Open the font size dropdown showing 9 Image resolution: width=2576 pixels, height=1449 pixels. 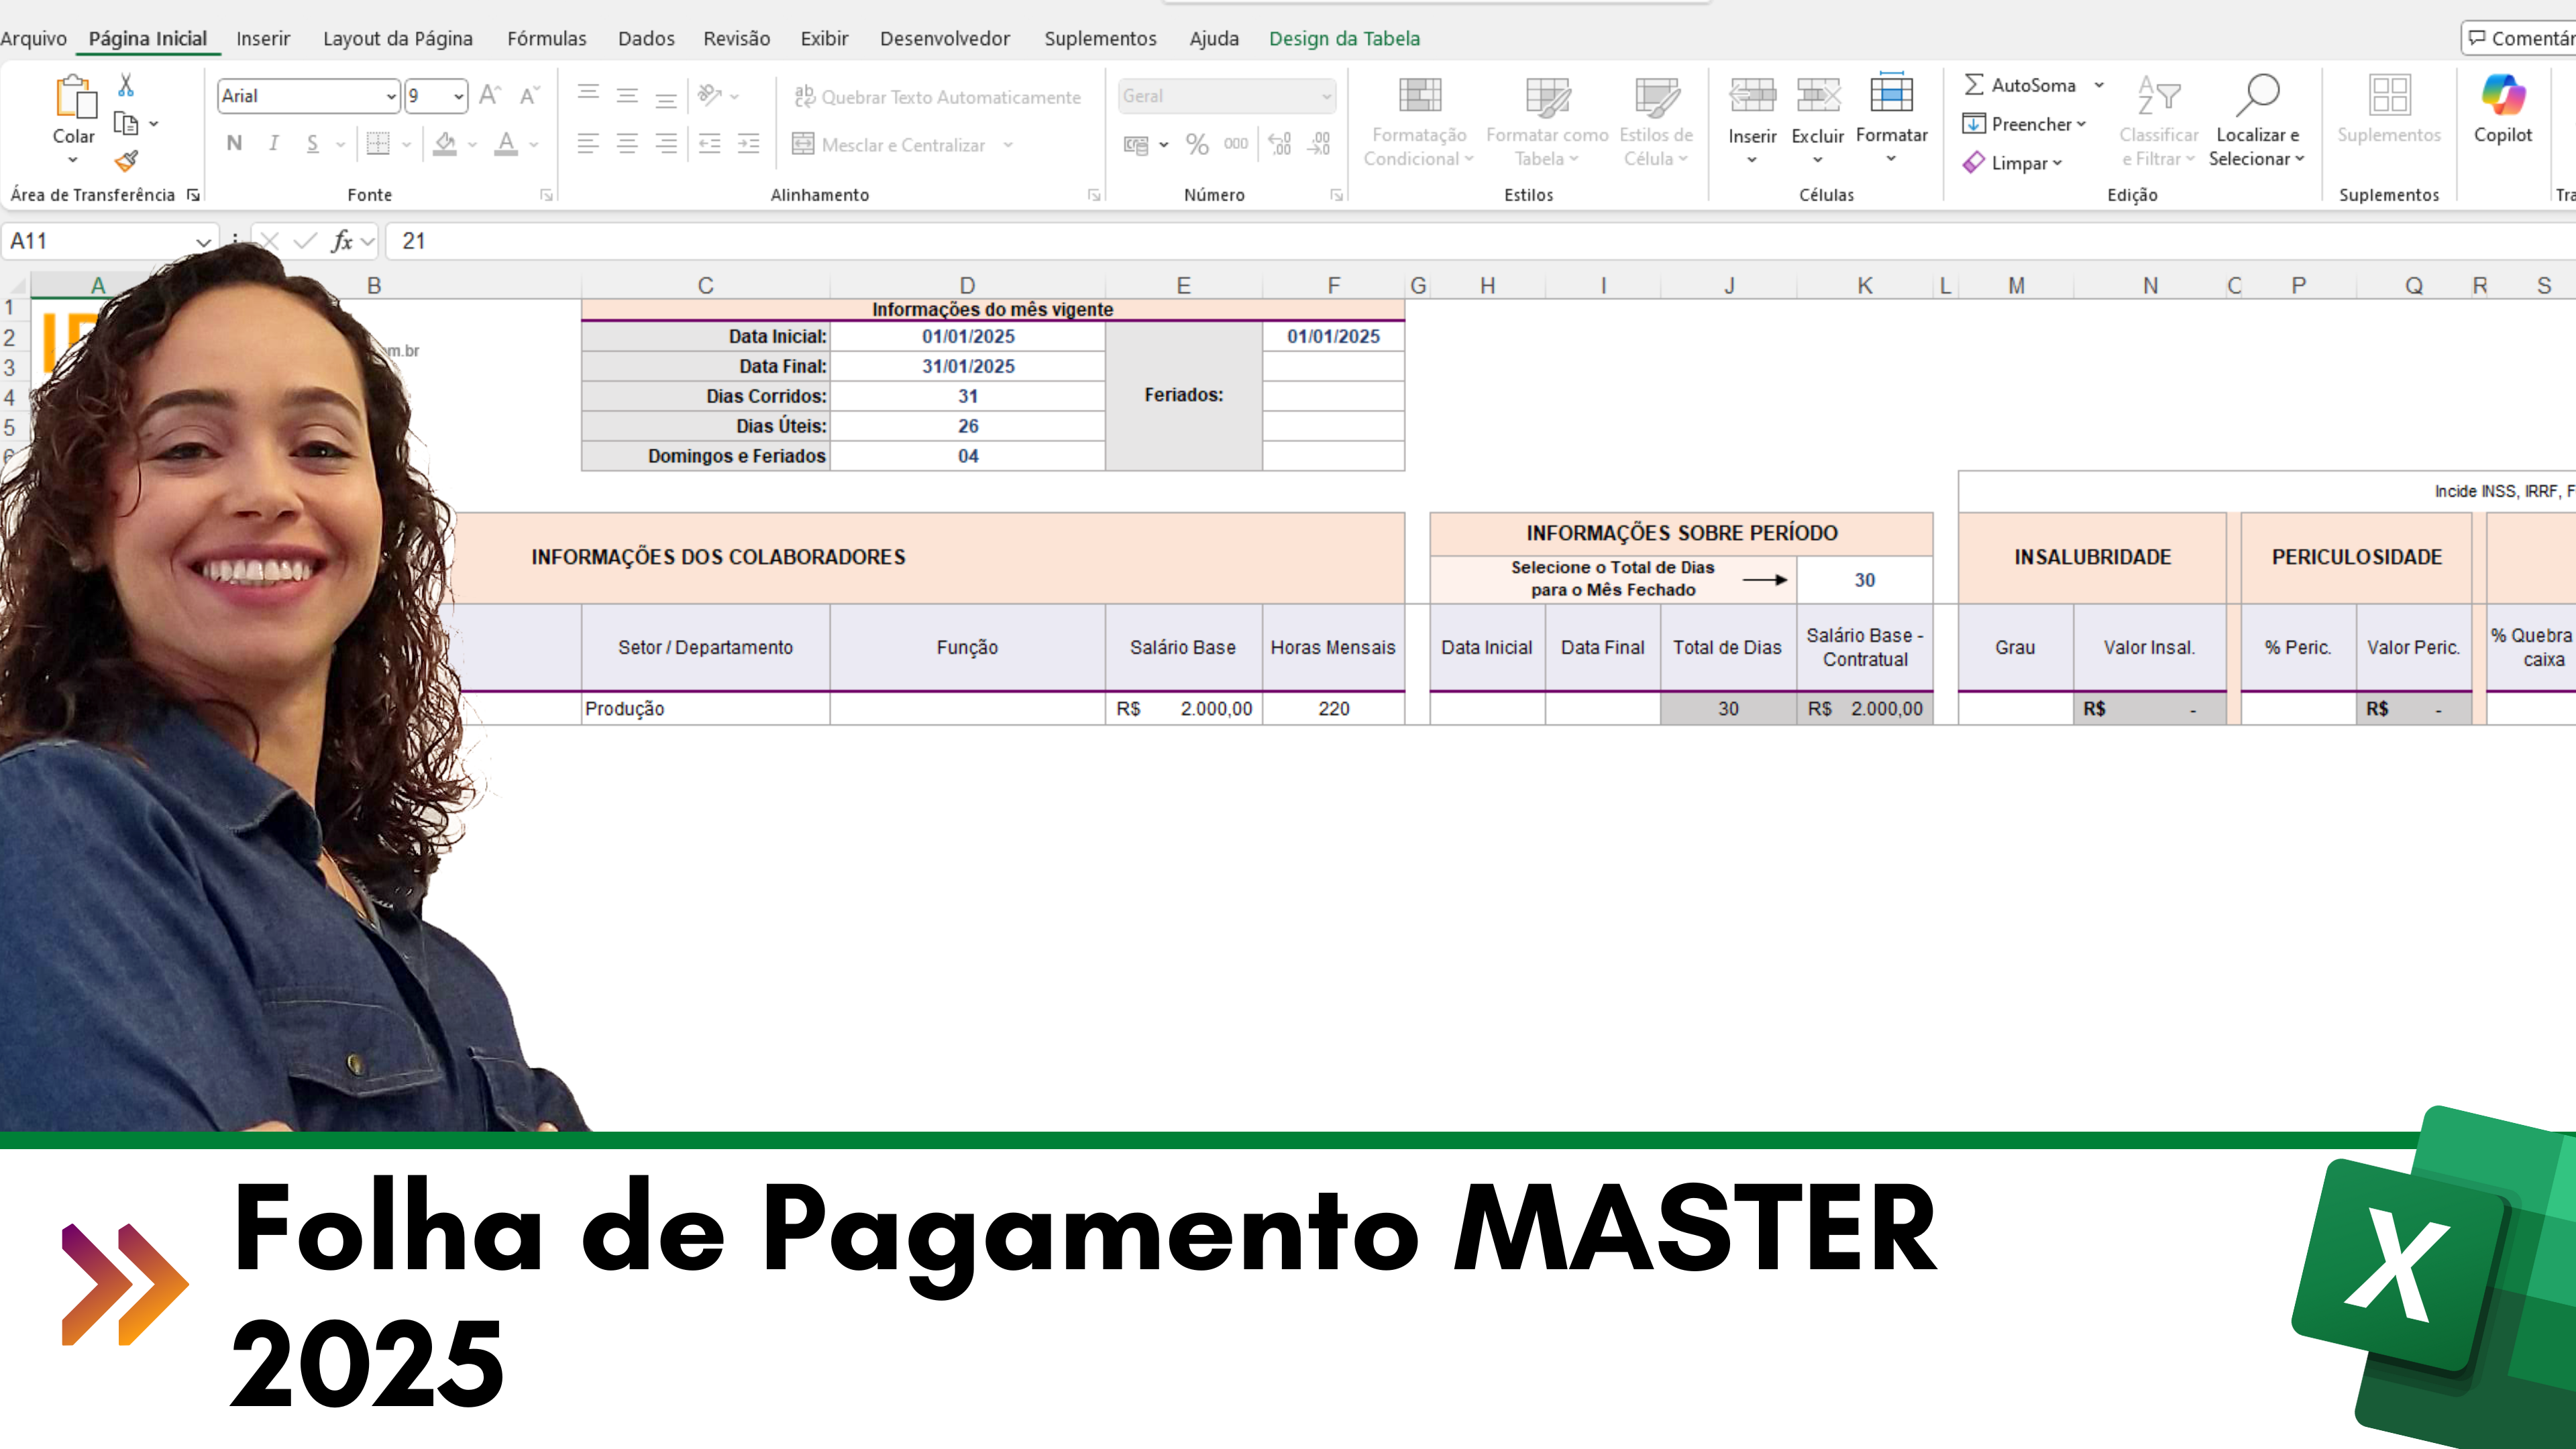point(459,96)
